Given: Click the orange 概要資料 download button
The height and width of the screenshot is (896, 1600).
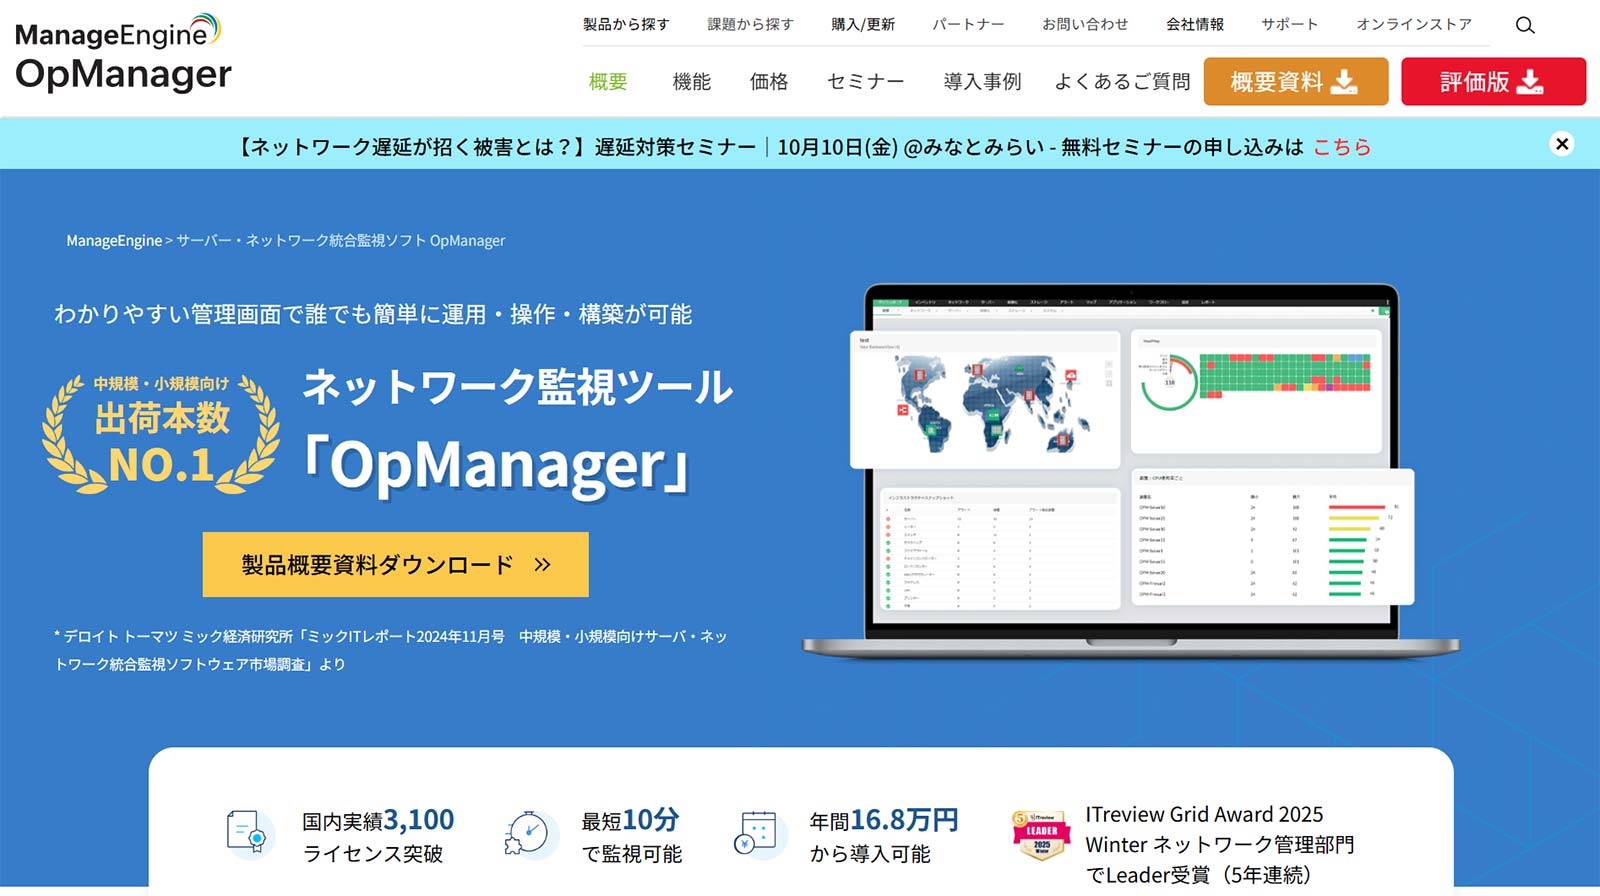Looking at the screenshot, I should click(1295, 82).
